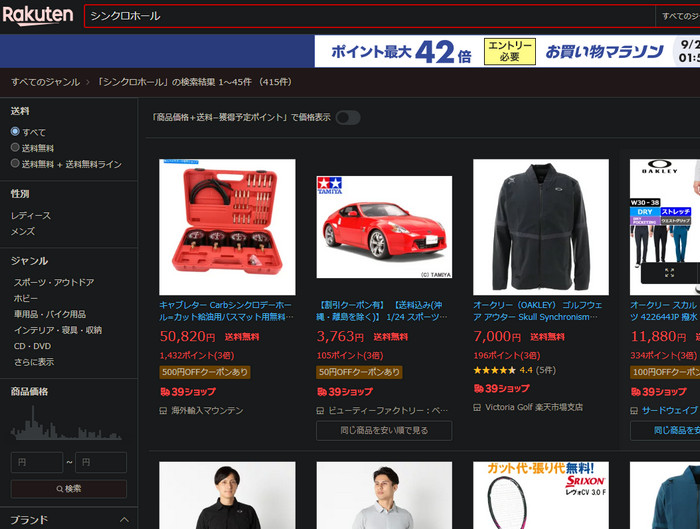Open the オークリー ゴルフウェア アウター title link

[538, 311]
